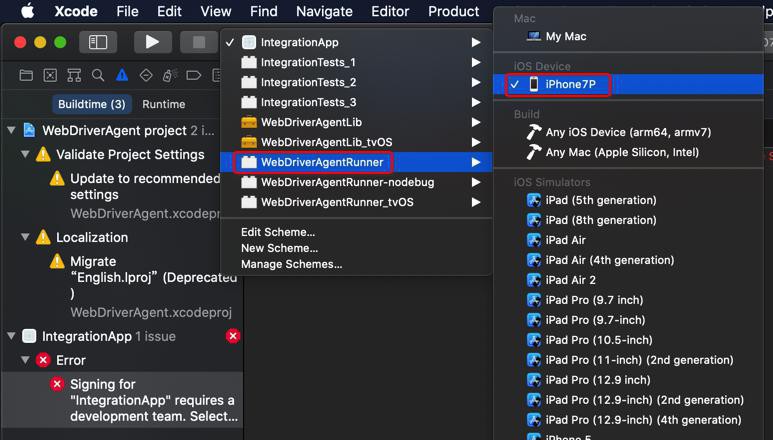The width and height of the screenshot is (773, 440).
Task: Toggle the navigator sidebar button
Action: coord(98,42)
